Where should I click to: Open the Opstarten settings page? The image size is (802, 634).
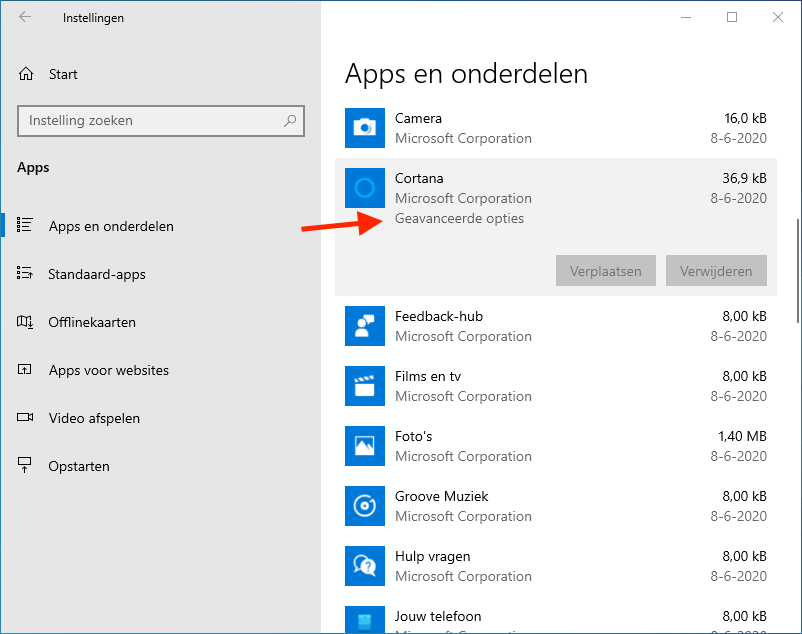(x=79, y=466)
